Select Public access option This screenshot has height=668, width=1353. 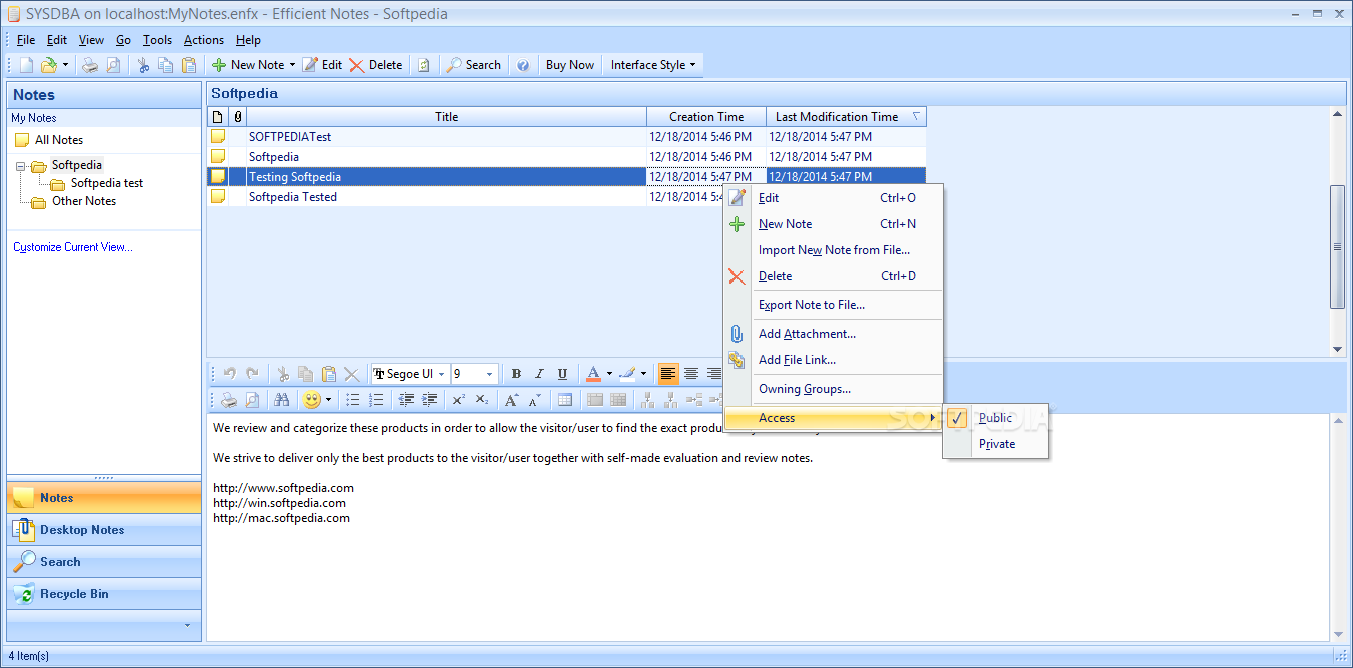[995, 418]
